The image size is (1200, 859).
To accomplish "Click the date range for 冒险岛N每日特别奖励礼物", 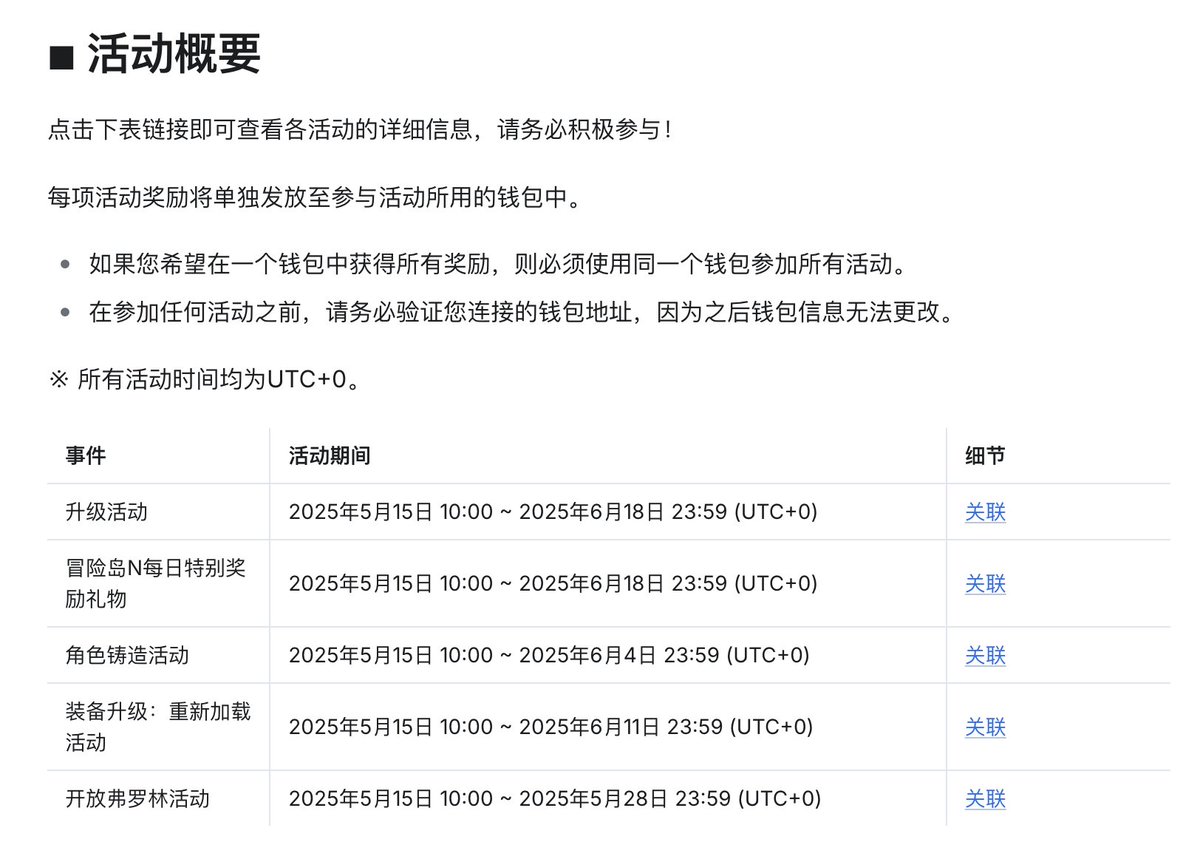I will click(553, 584).
